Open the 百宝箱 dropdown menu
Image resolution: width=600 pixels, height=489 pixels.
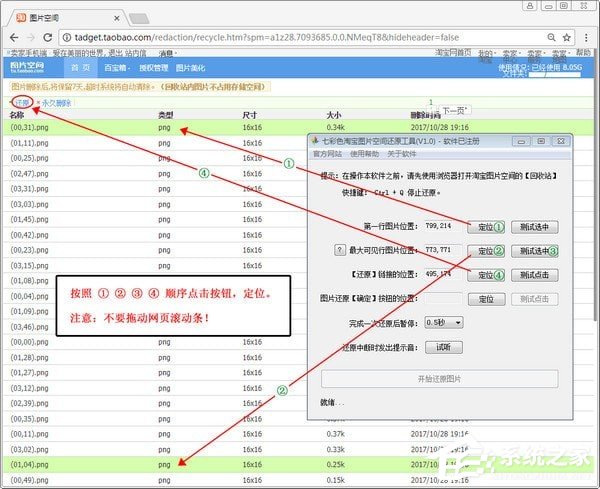pyautogui.click(x=117, y=68)
